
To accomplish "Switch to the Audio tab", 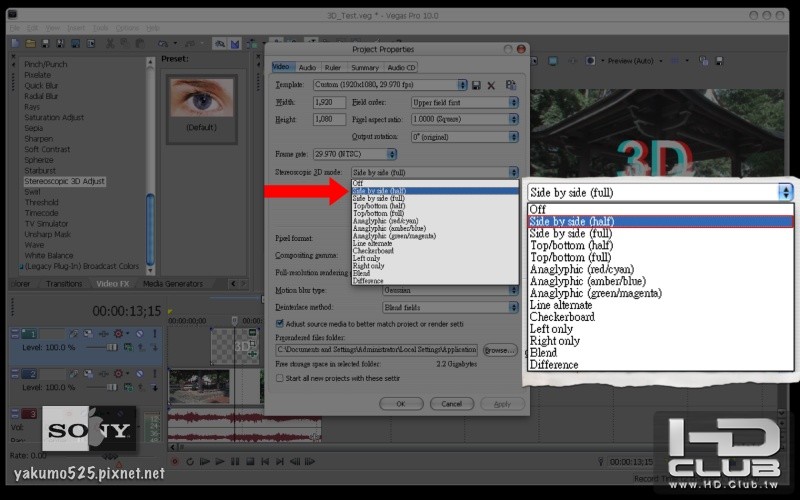I will pos(307,67).
